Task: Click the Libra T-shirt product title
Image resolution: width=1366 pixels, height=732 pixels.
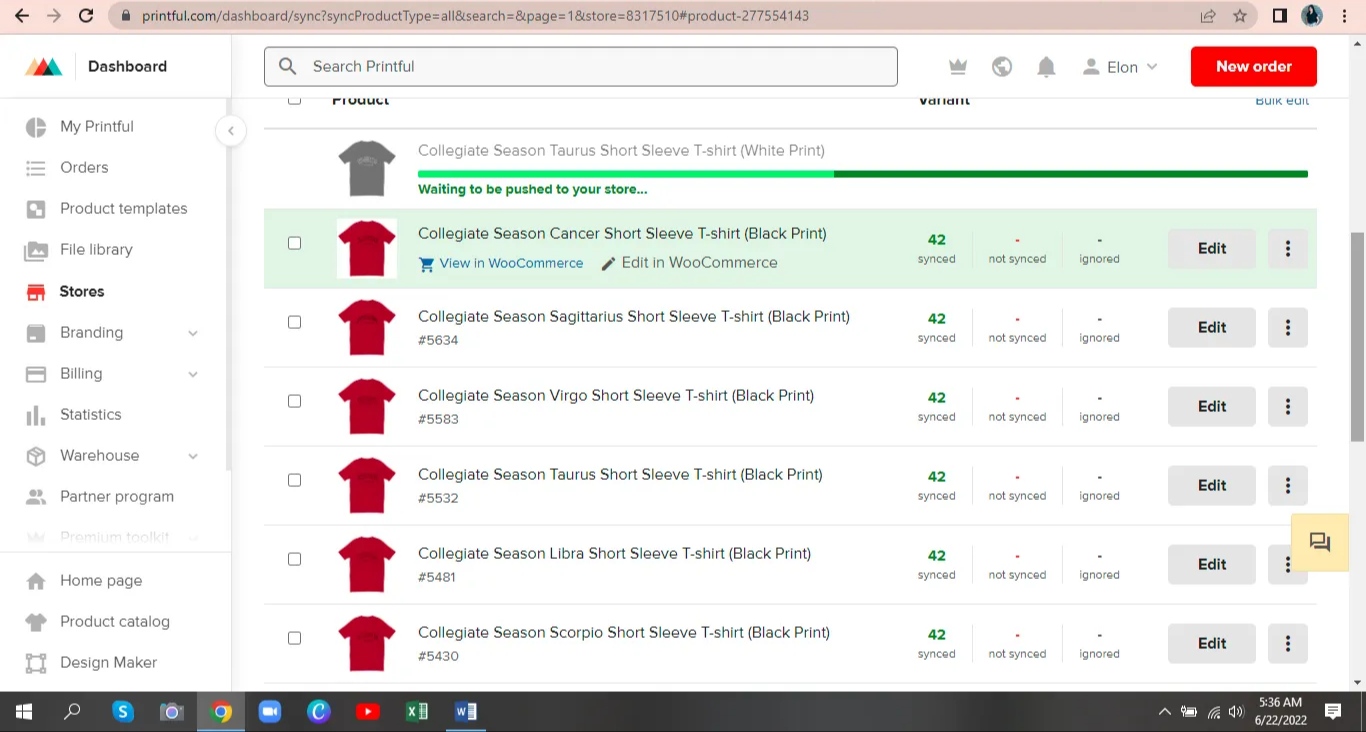Action: [x=614, y=554]
